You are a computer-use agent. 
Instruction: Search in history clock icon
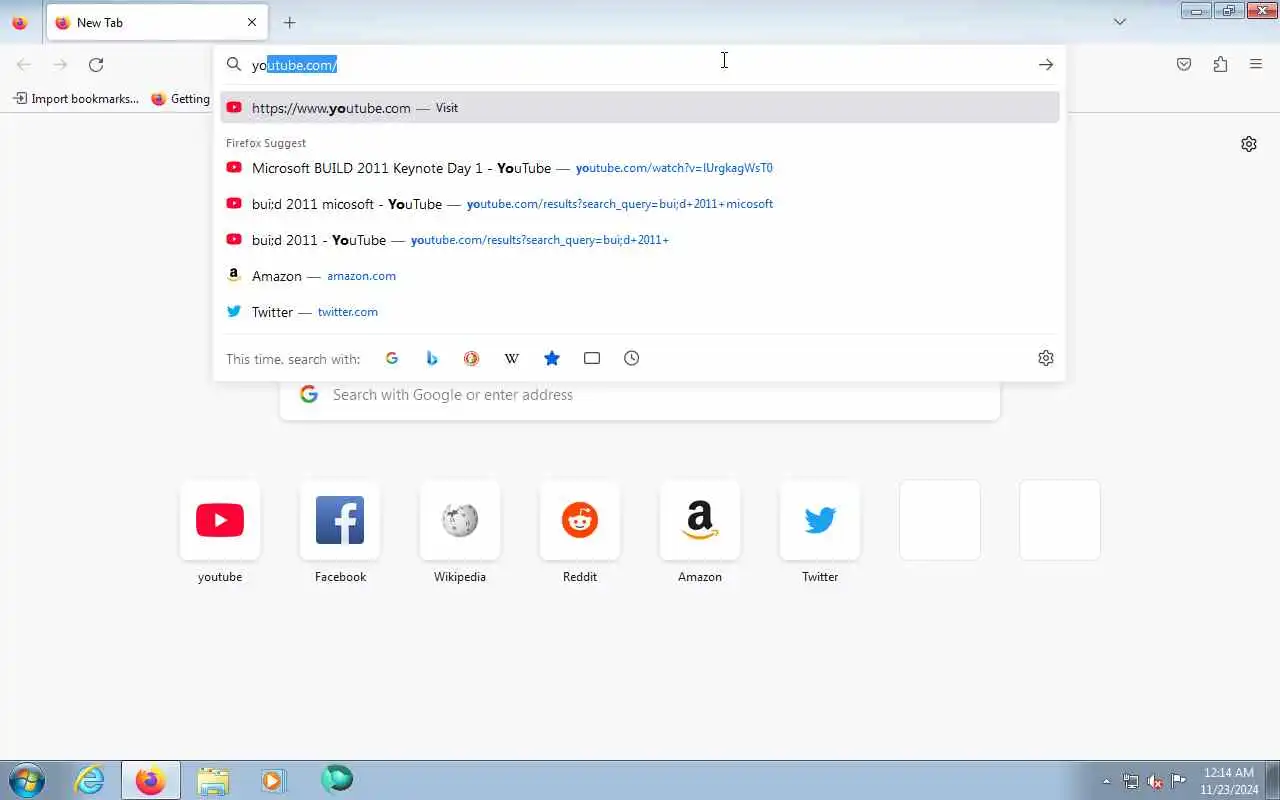point(632,358)
